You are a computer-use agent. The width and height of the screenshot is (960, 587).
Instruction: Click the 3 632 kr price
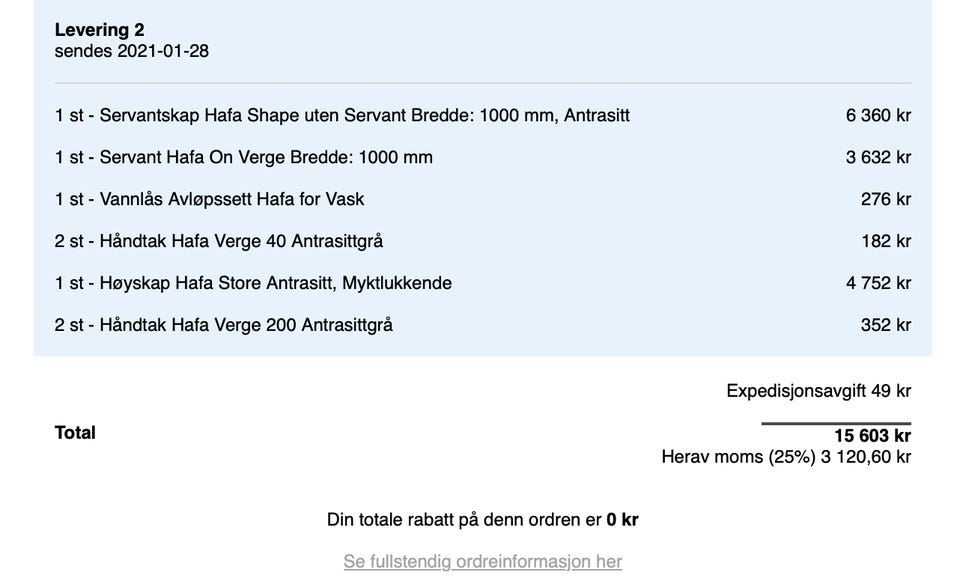coord(878,157)
